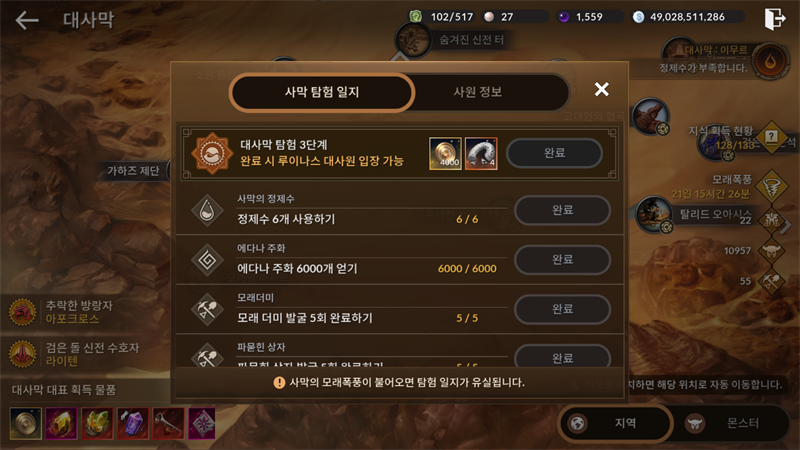This screenshot has width=800, height=450.
Task: Click the horn reward item icon
Action: tap(481, 153)
